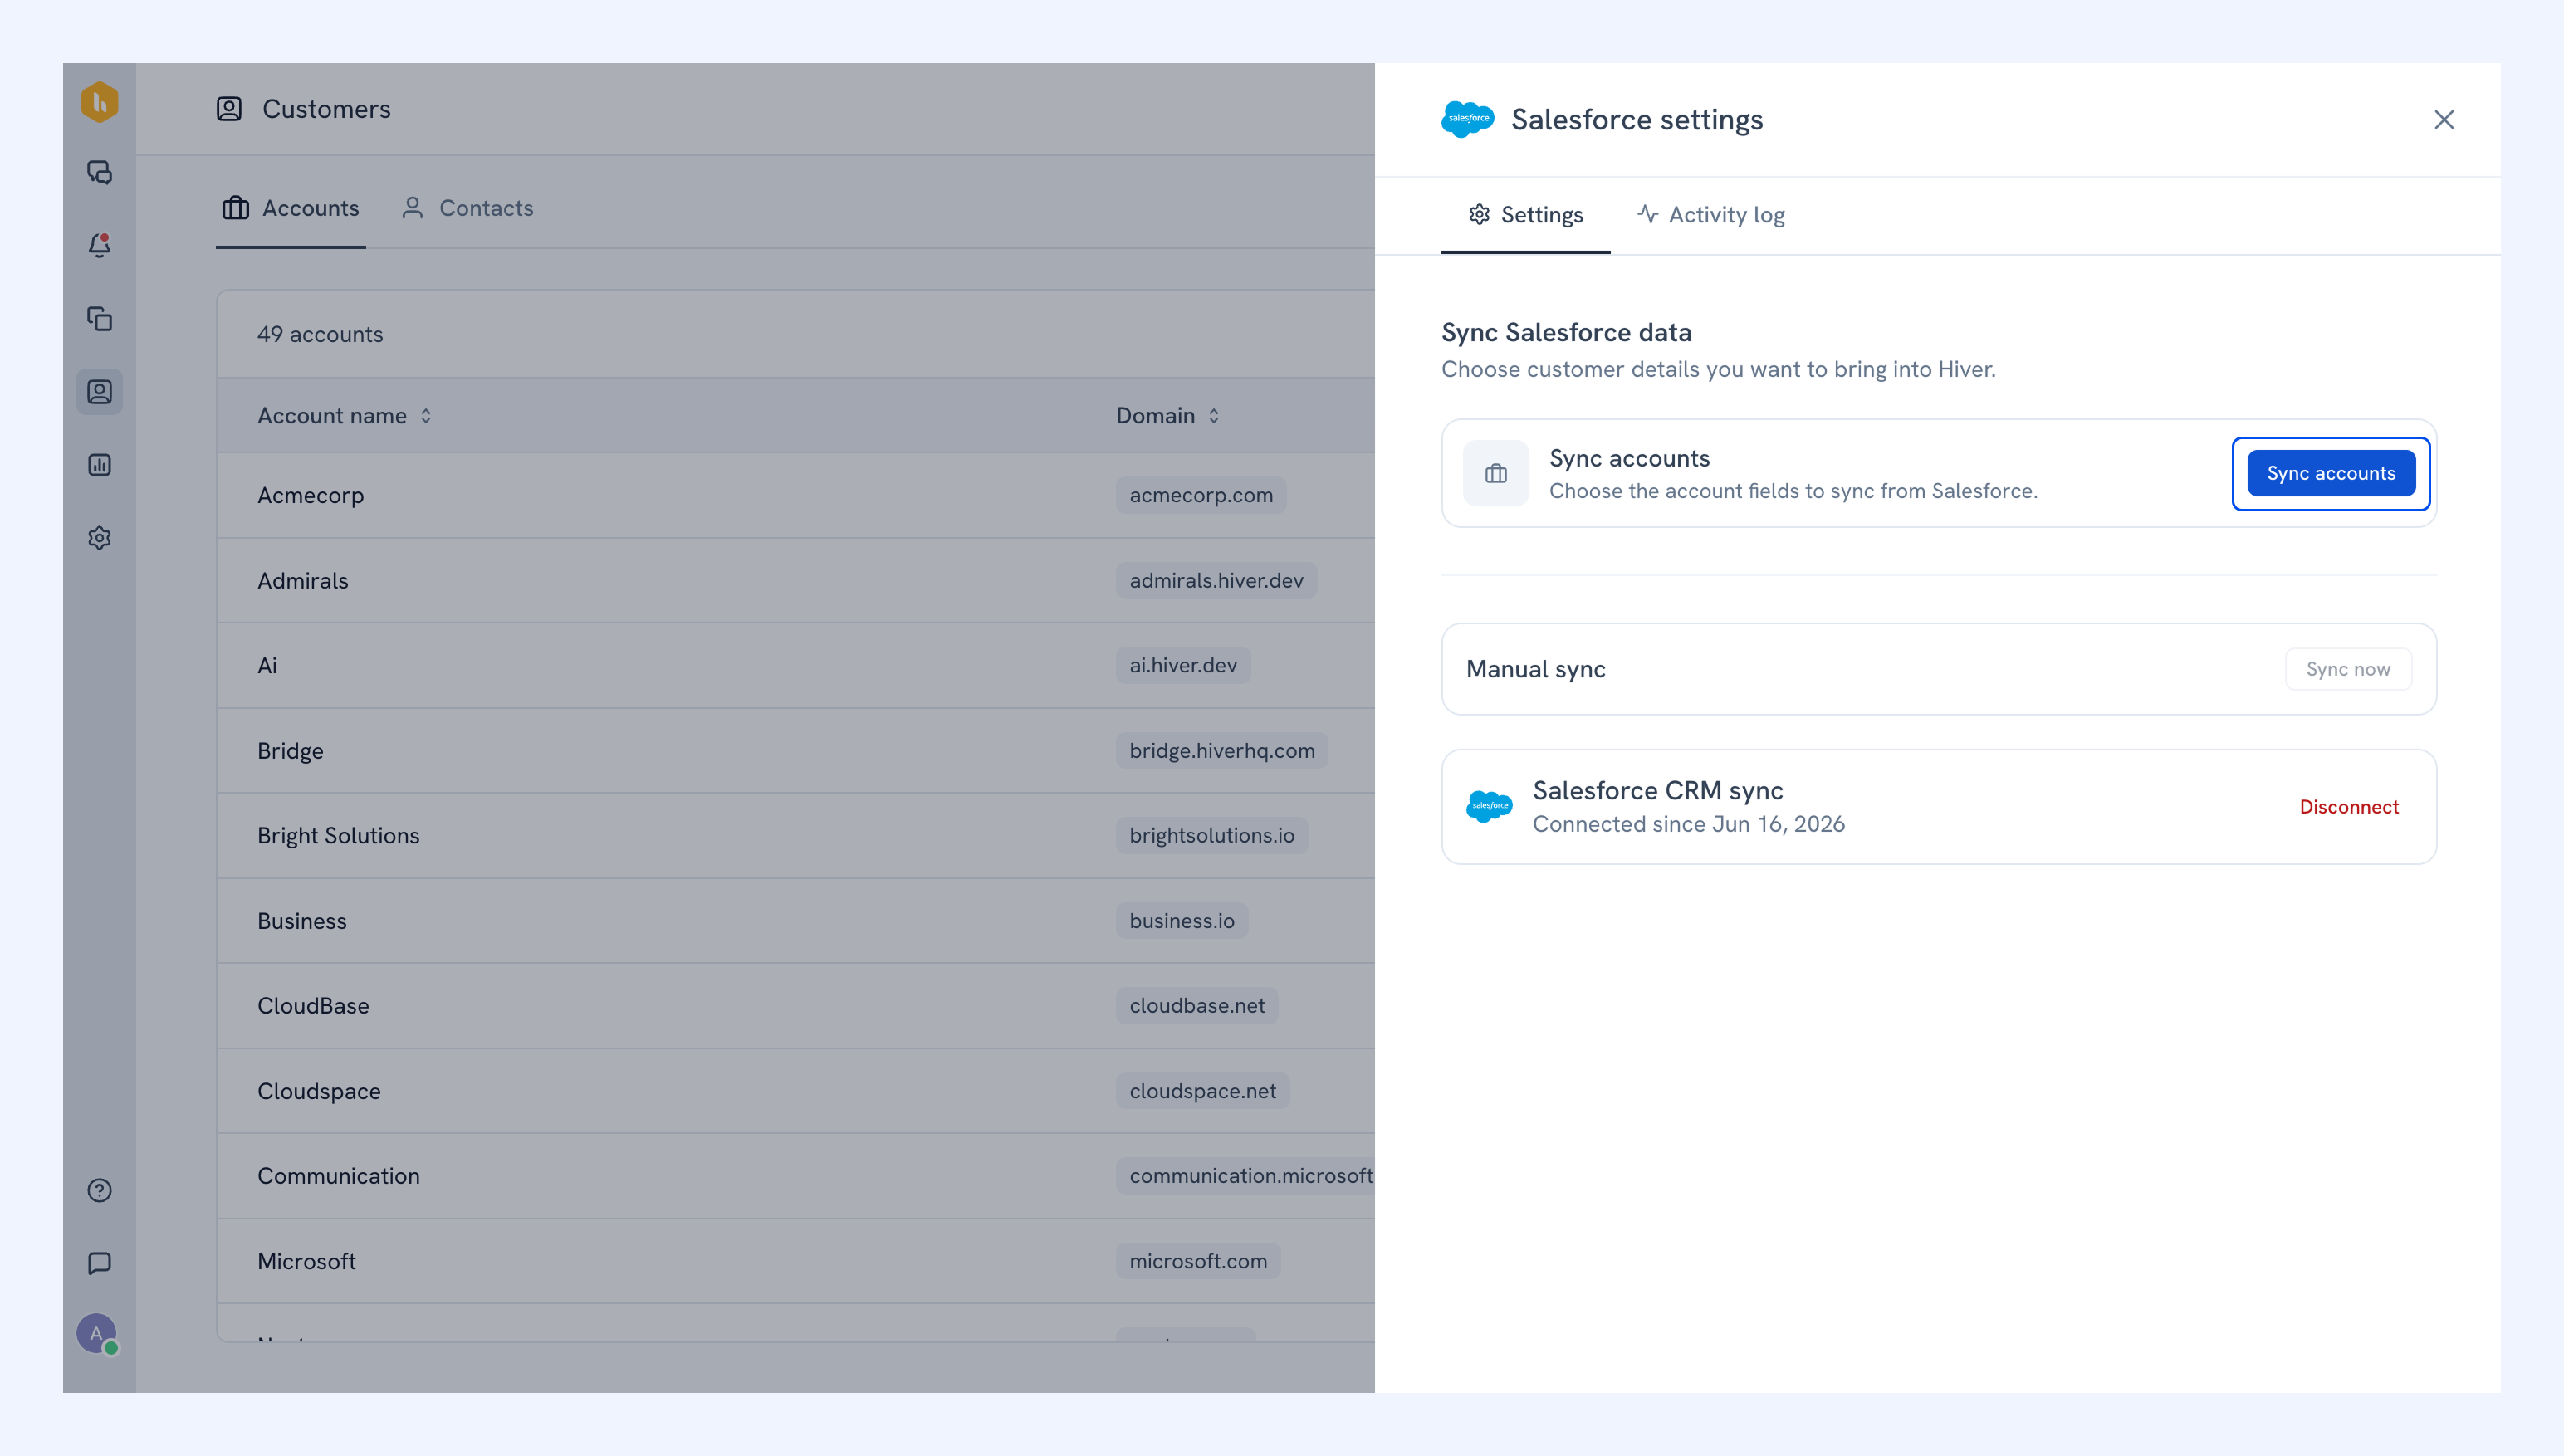Viewport: 2564px width, 1456px height.
Task: Select the copy/templates sidebar icon
Action: (99, 318)
